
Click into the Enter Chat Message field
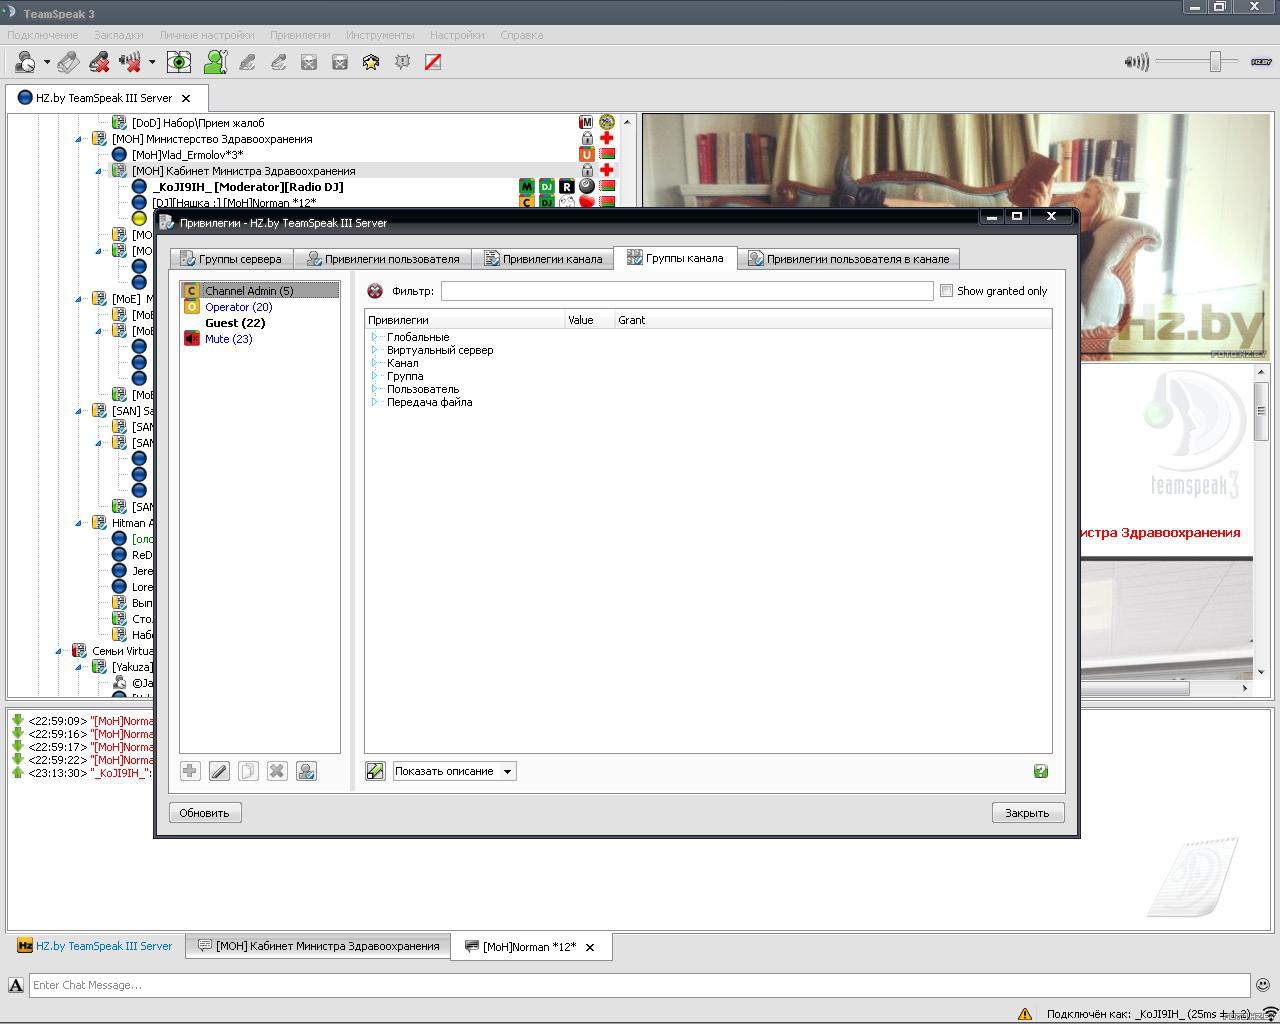click(640, 985)
